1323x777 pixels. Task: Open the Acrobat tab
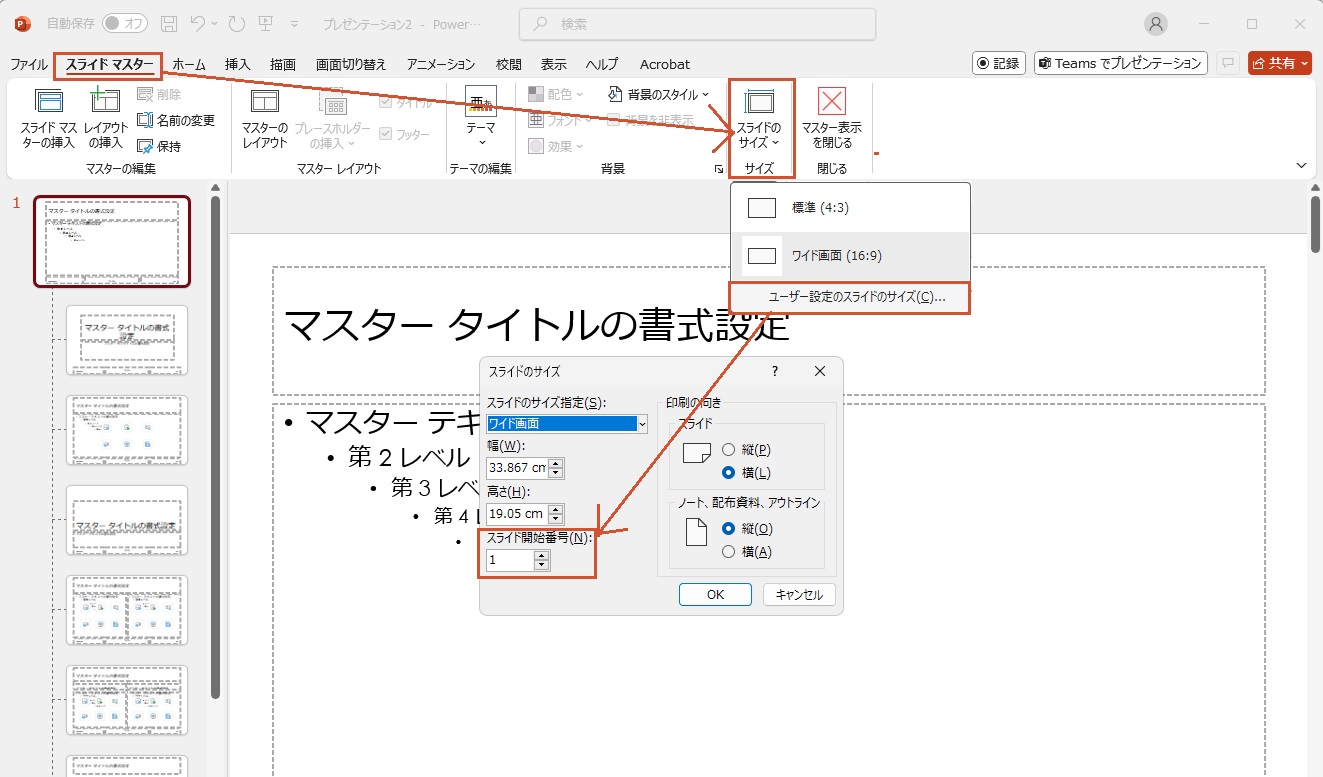click(665, 64)
